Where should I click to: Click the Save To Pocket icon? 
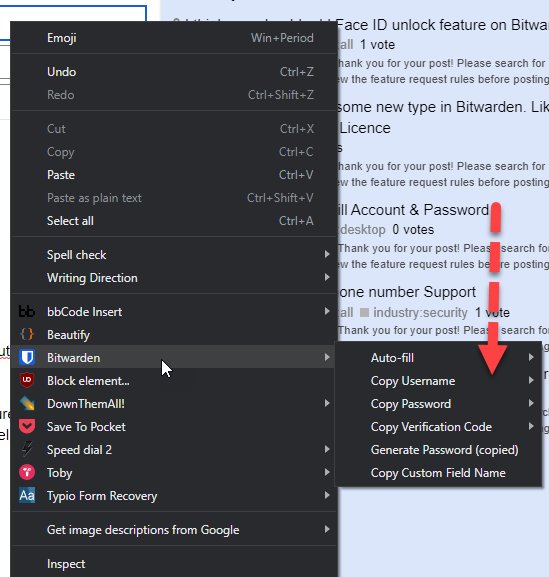[27, 426]
